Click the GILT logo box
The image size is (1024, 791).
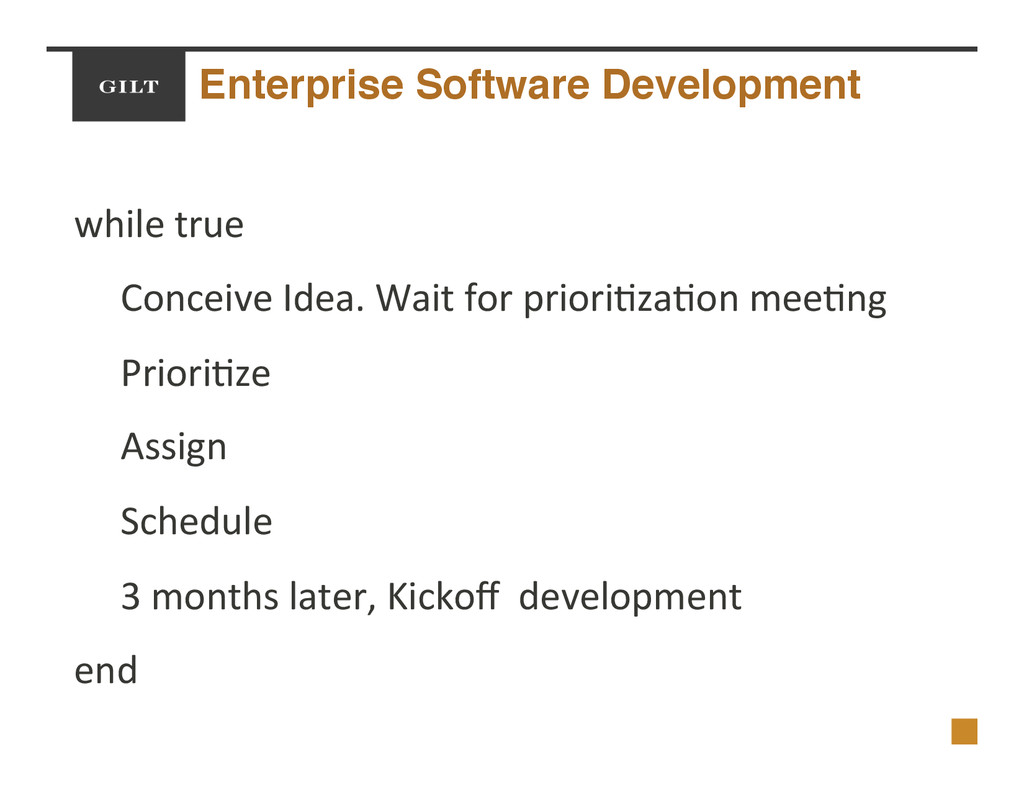tap(129, 85)
